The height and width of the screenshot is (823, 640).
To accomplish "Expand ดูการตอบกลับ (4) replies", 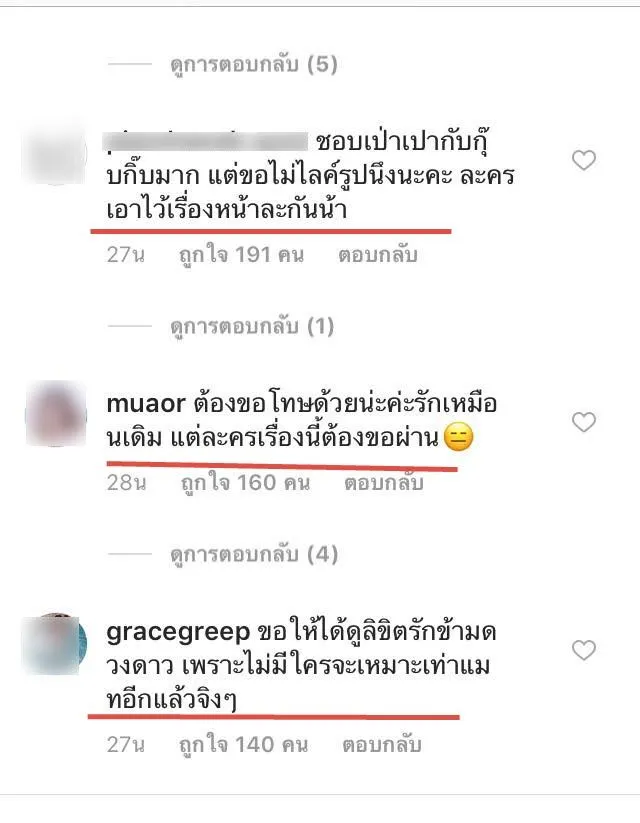I will coord(254,554).
